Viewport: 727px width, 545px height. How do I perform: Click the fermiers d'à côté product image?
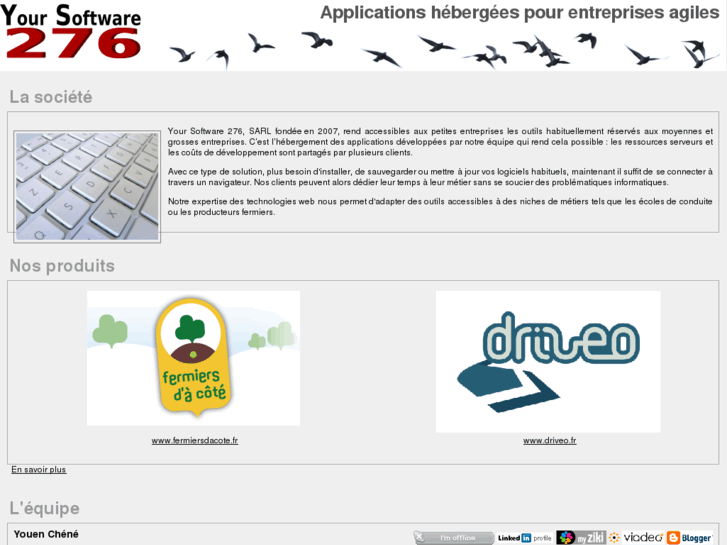tap(193, 358)
